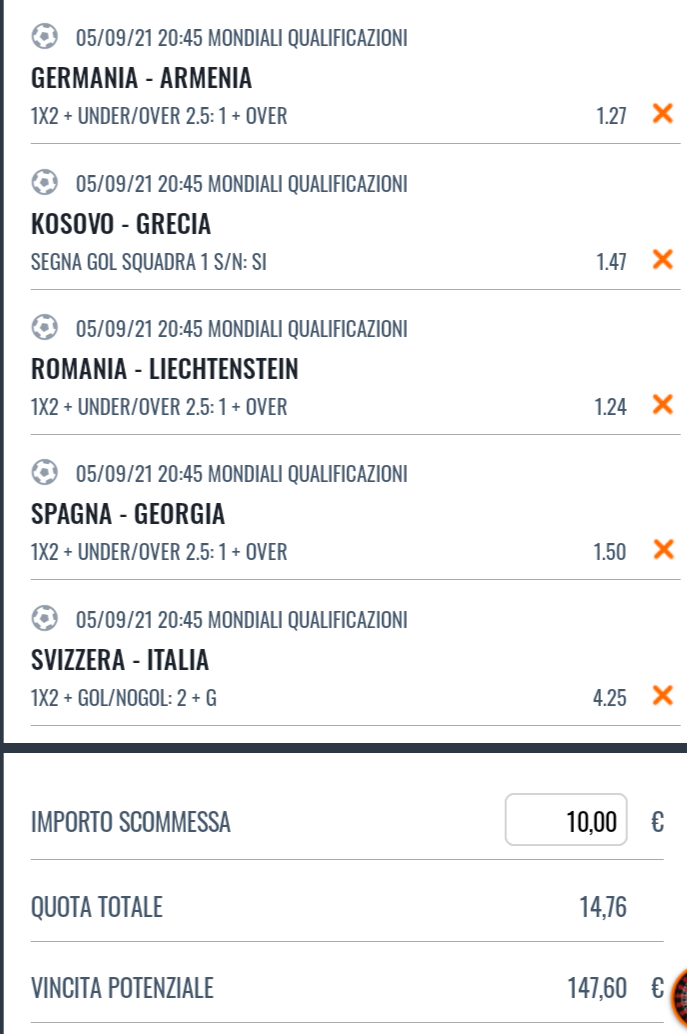Click the soccer ball icon above Svizzera - Italia
Image resolution: width=687 pixels, height=1034 pixels.
click(x=45, y=618)
